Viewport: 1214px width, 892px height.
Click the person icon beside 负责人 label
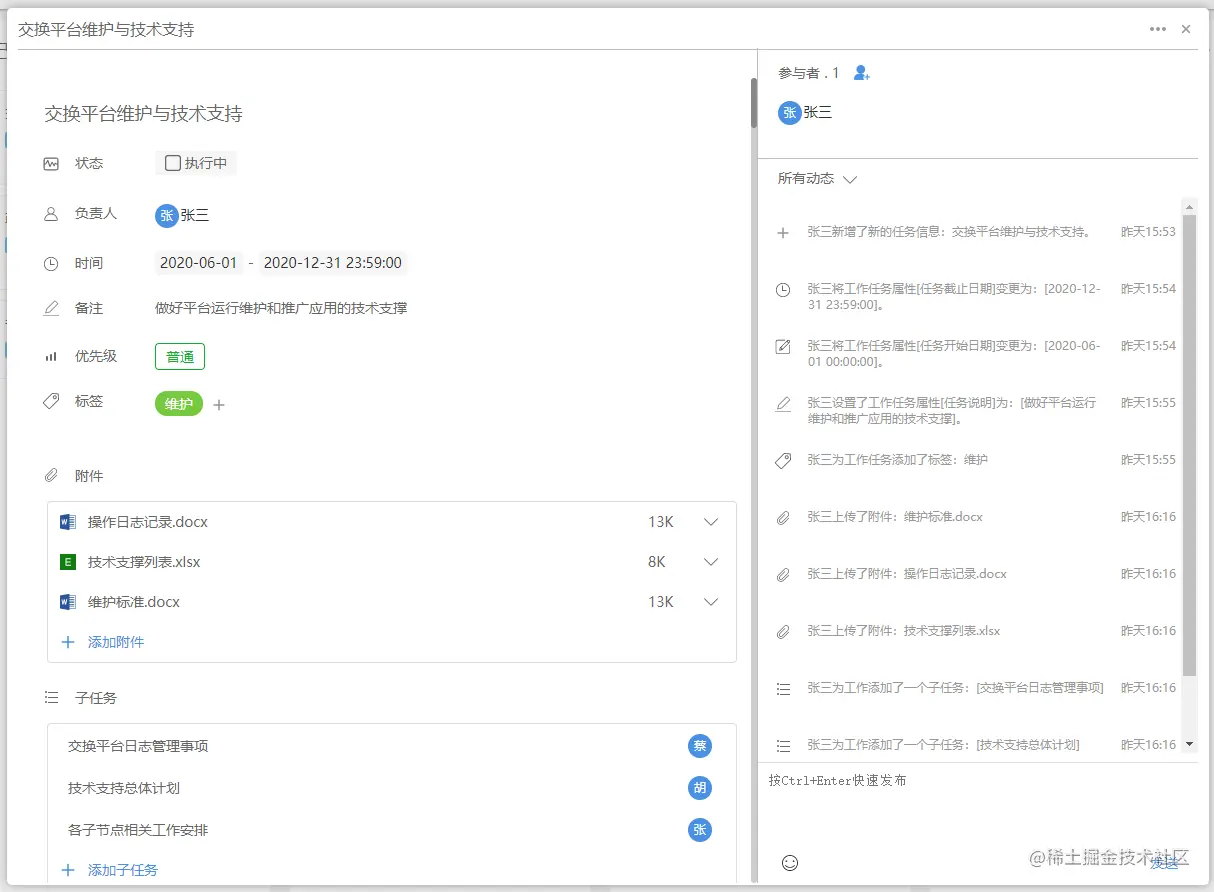click(51, 214)
